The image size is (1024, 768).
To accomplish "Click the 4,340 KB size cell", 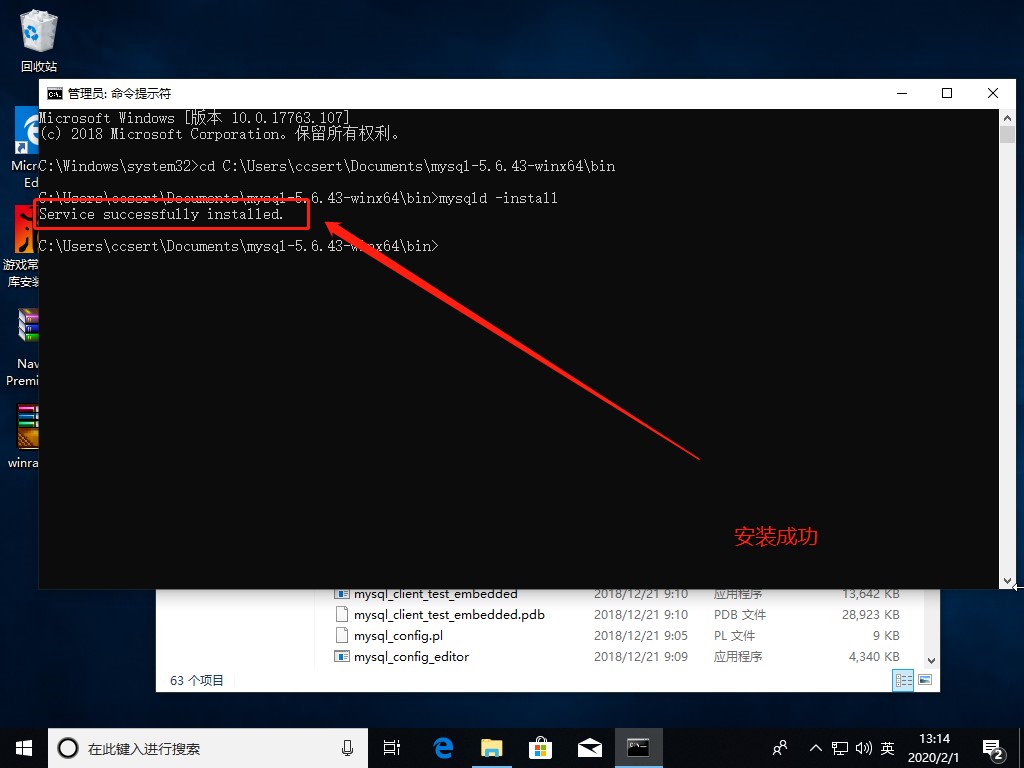I will tap(874, 656).
